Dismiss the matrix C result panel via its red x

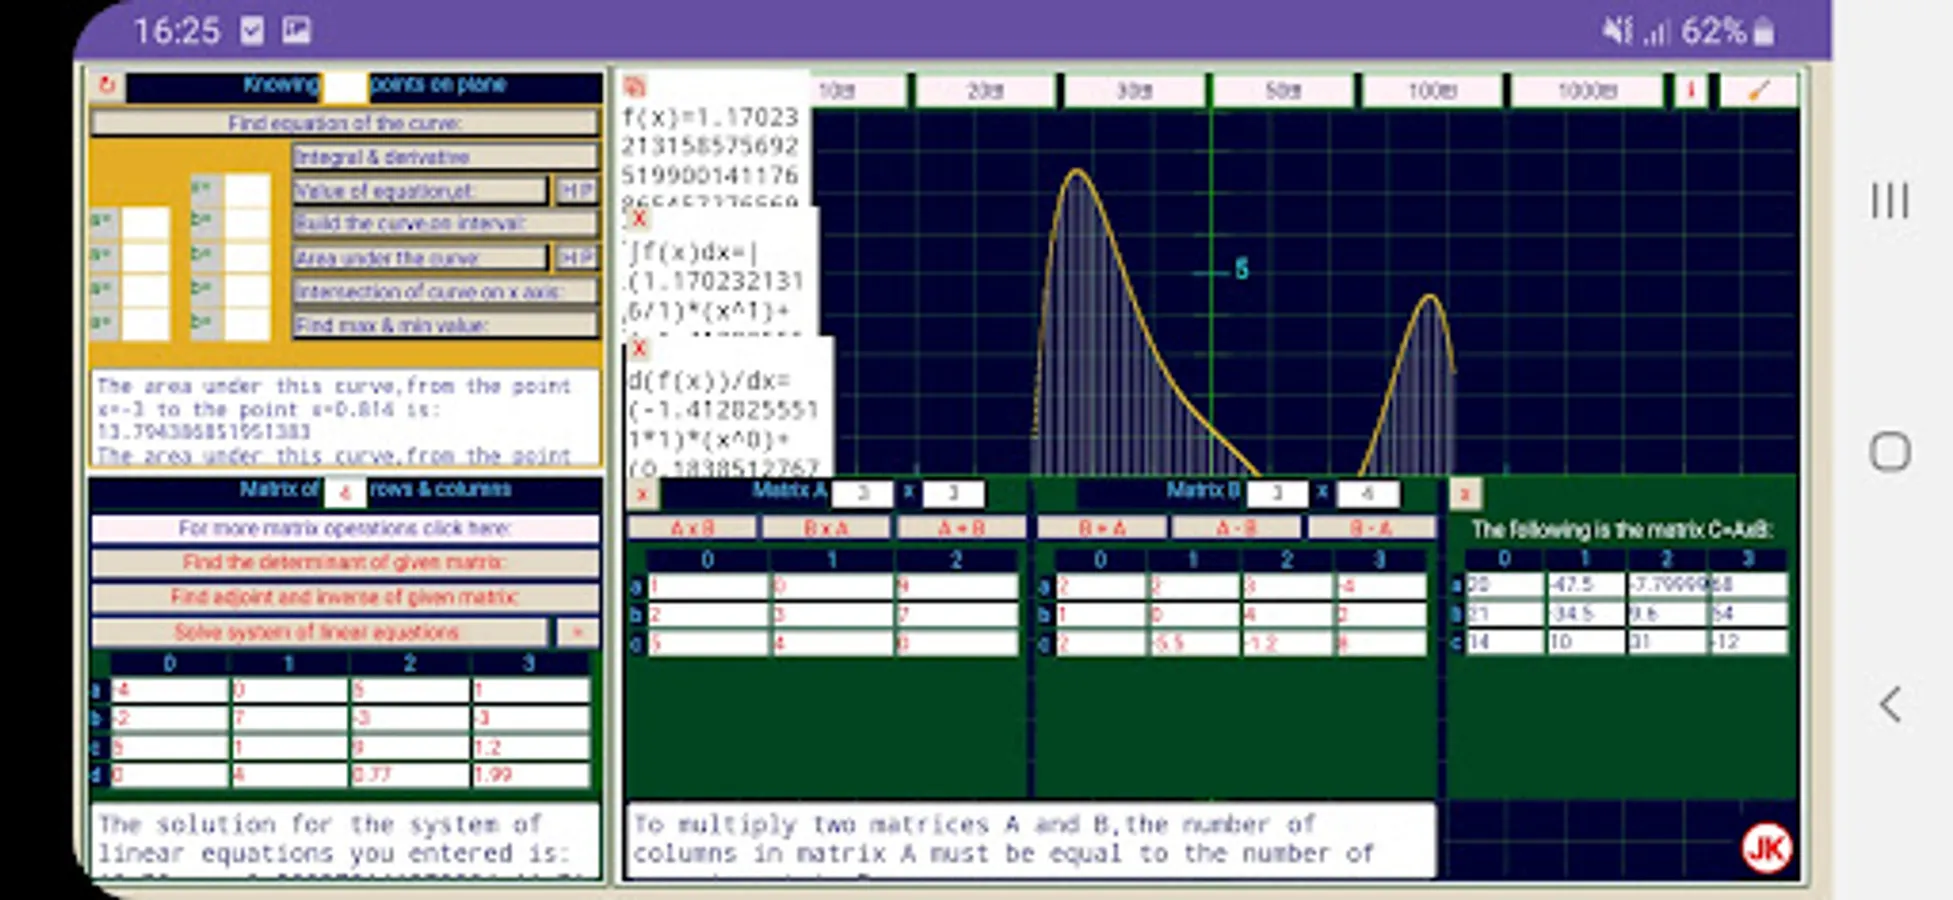[1466, 493]
